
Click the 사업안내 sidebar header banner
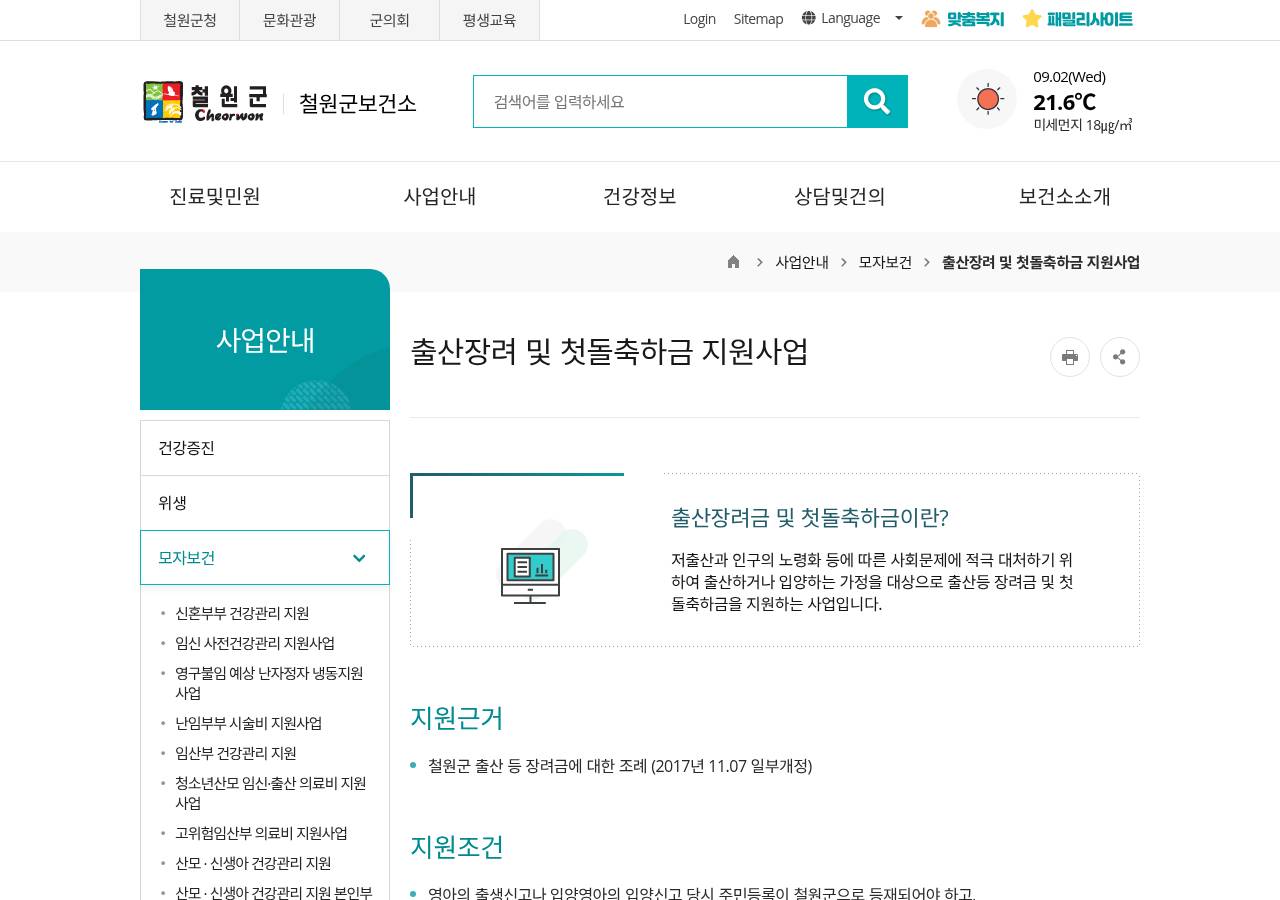(265, 339)
